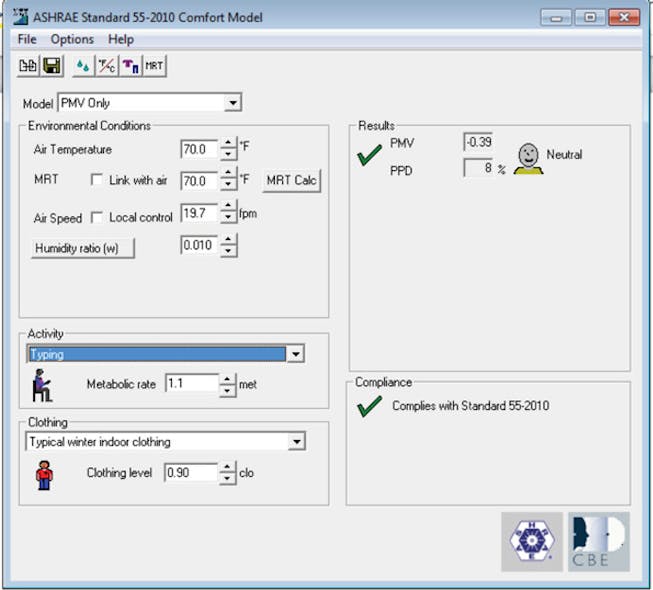The image size is (653, 590).
Task: Enable the MRT Link with air checkbox
Action: tap(97, 180)
